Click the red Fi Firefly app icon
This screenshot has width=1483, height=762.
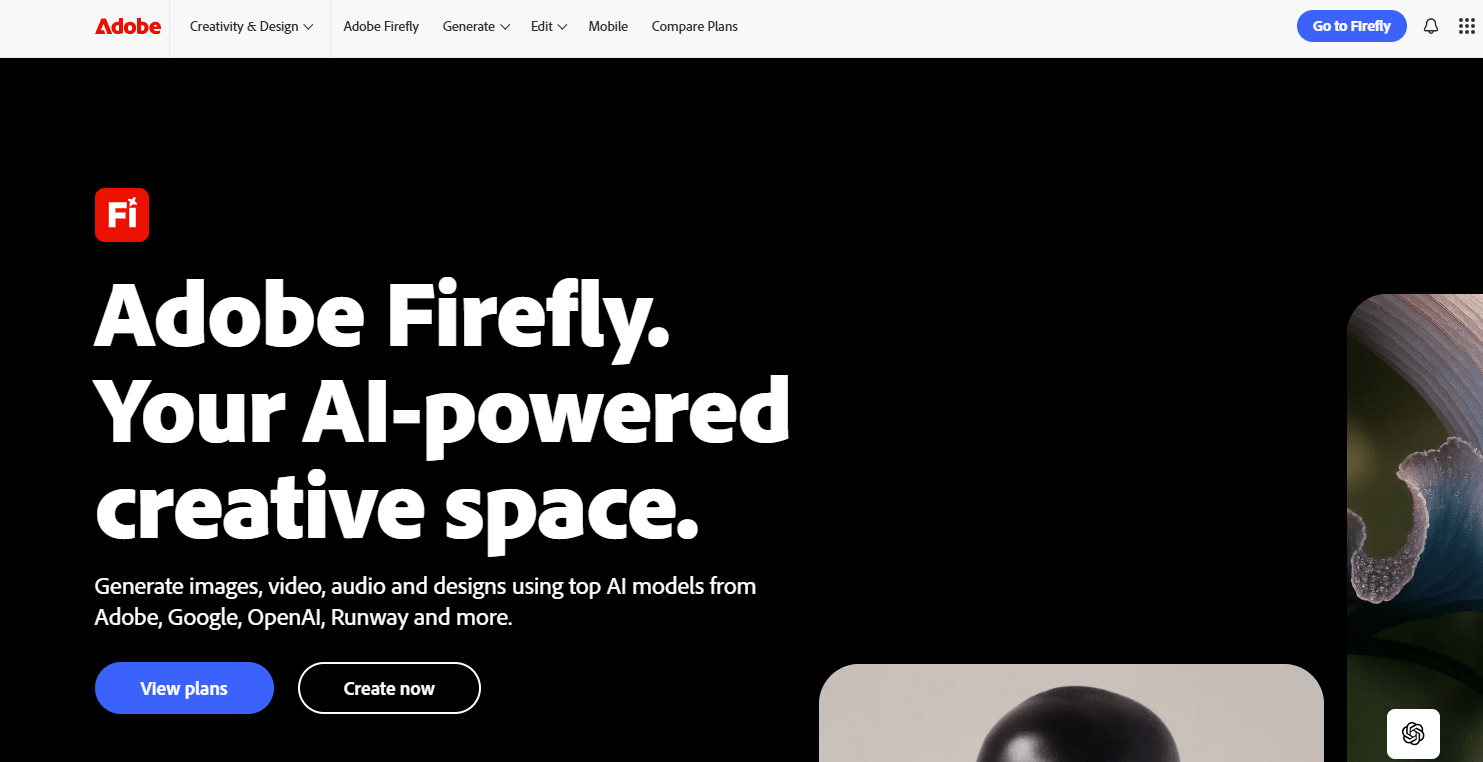[122, 215]
